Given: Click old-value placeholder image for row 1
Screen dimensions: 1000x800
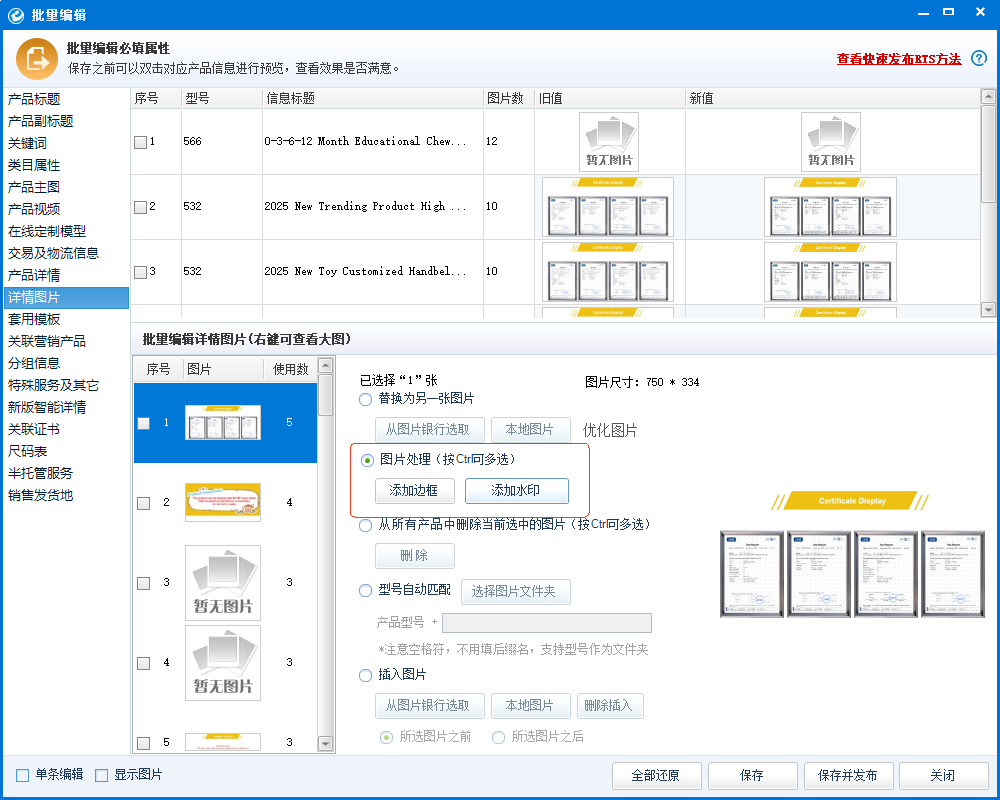Looking at the screenshot, I should (x=608, y=141).
